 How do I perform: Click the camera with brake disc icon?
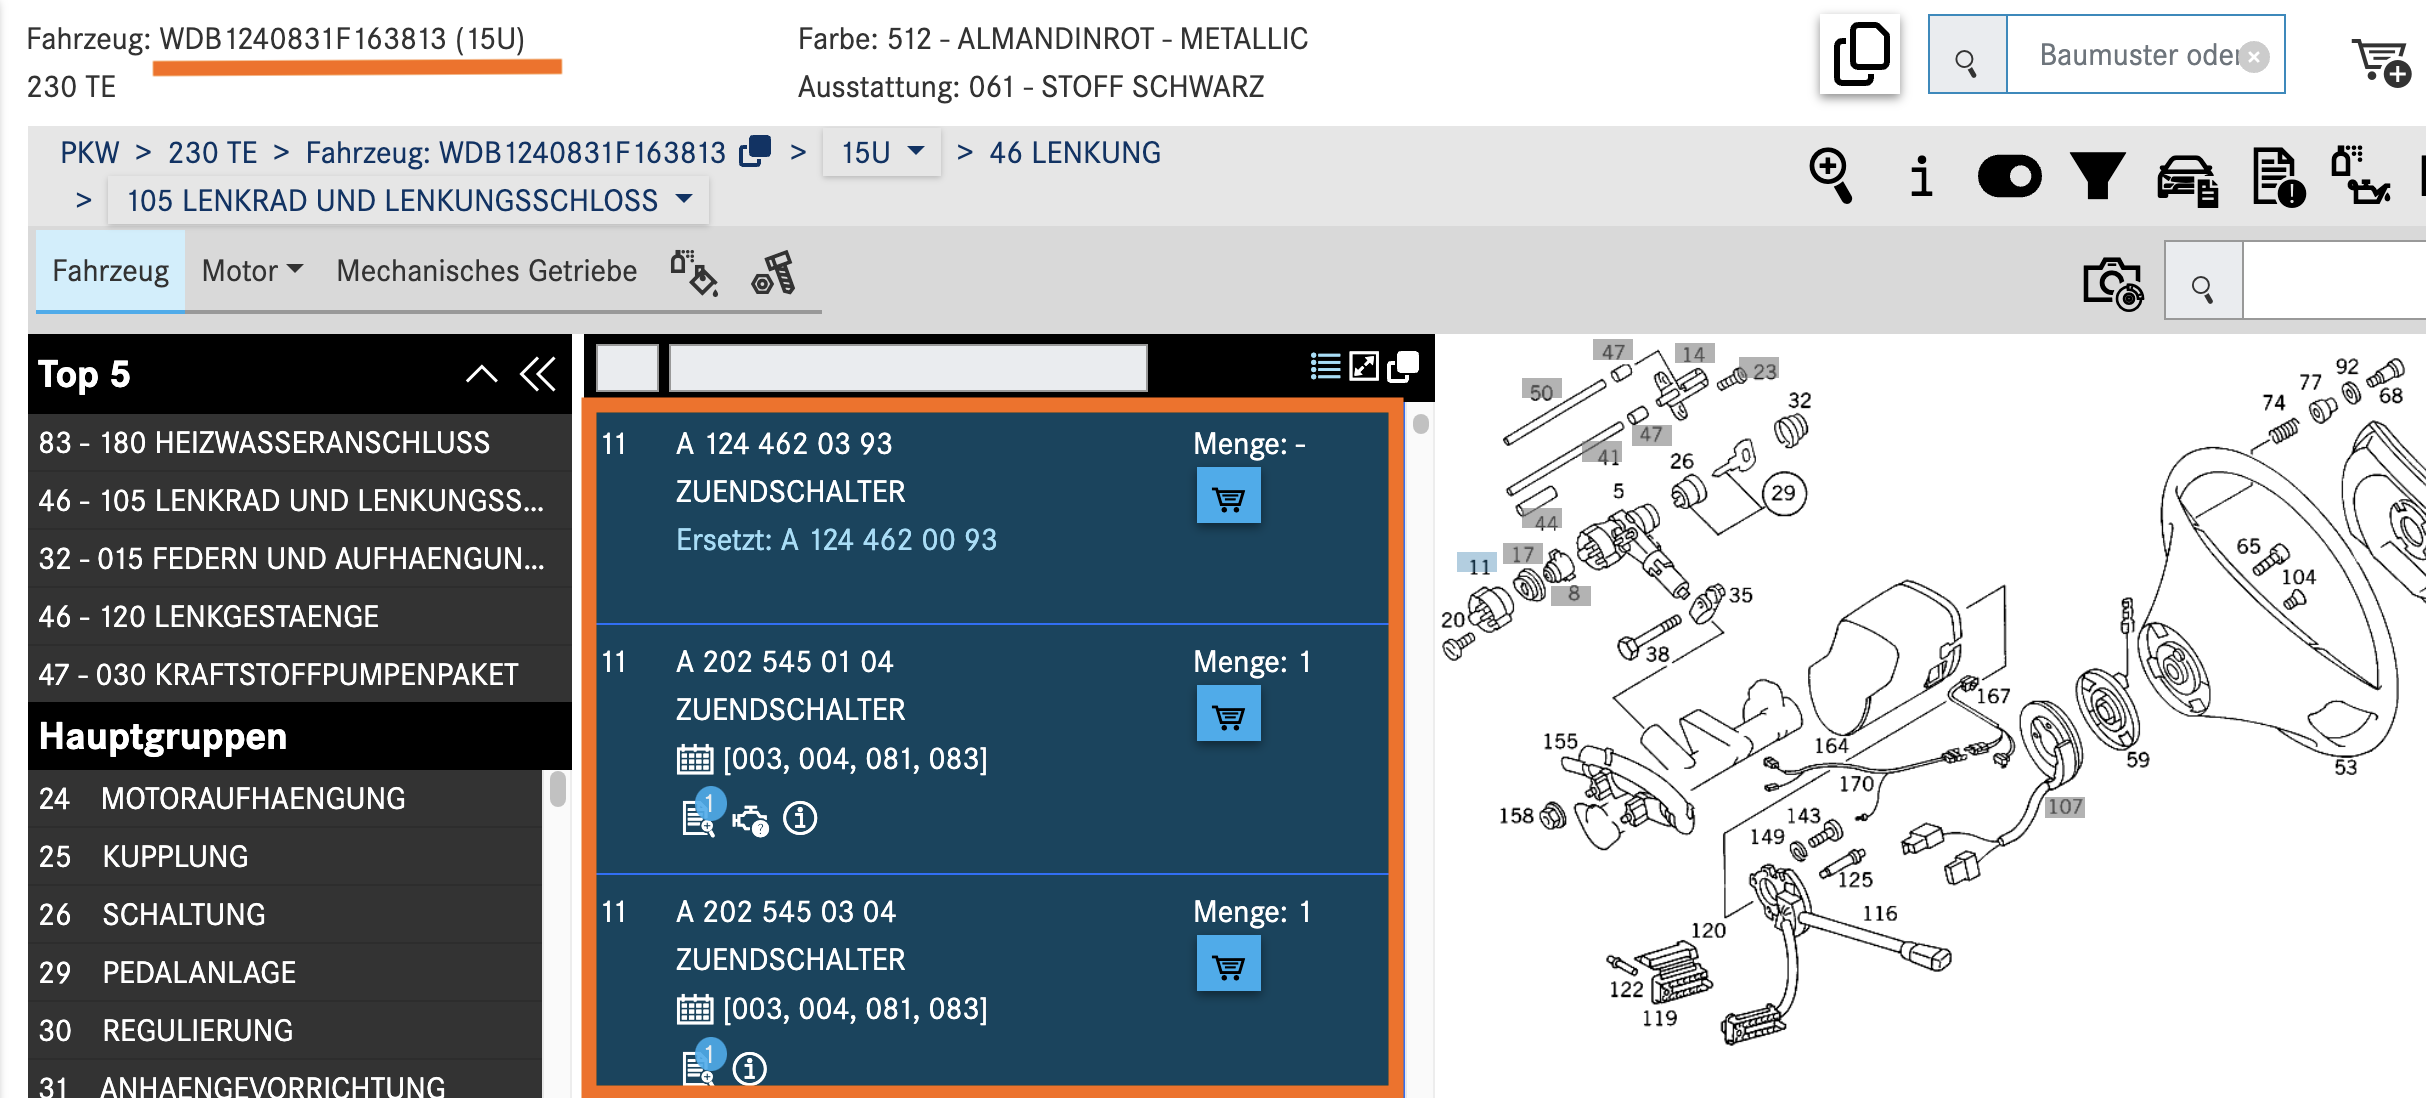tap(2113, 284)
